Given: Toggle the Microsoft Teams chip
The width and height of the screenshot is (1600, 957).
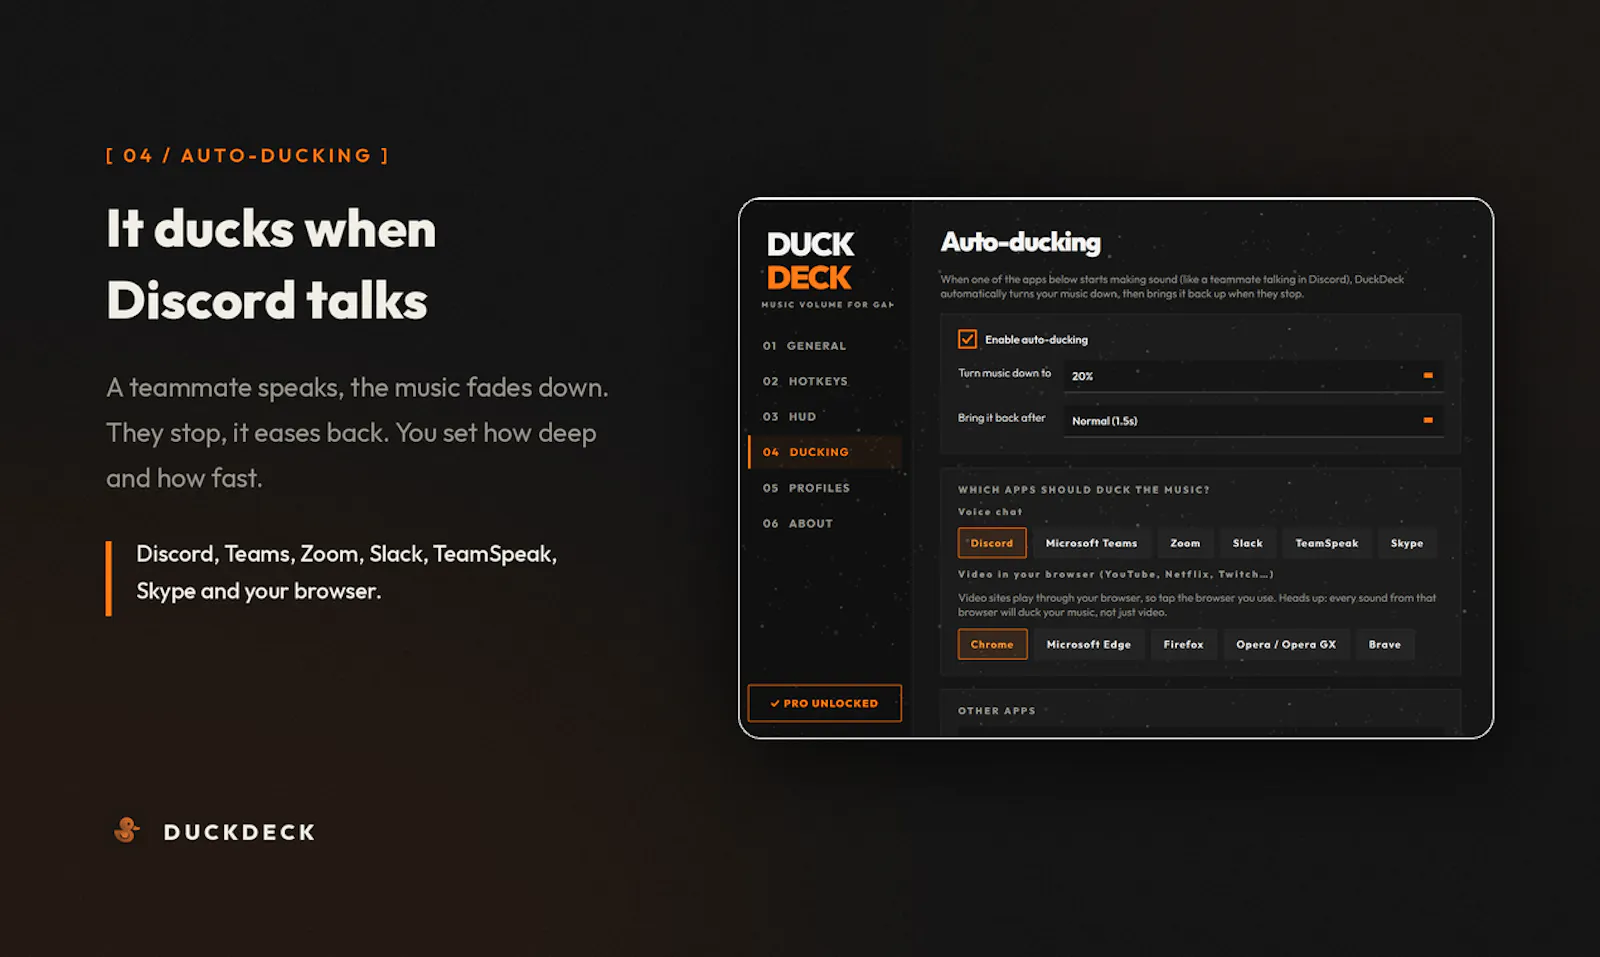Looking at the screenshot, I should click(x=1091, y=543).
